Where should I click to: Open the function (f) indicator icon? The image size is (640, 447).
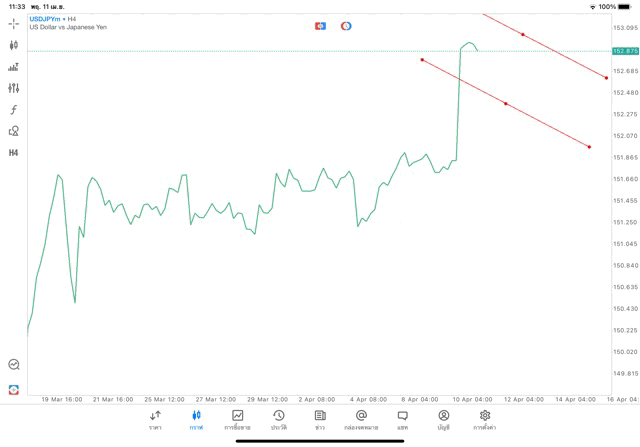click(13, 110)
